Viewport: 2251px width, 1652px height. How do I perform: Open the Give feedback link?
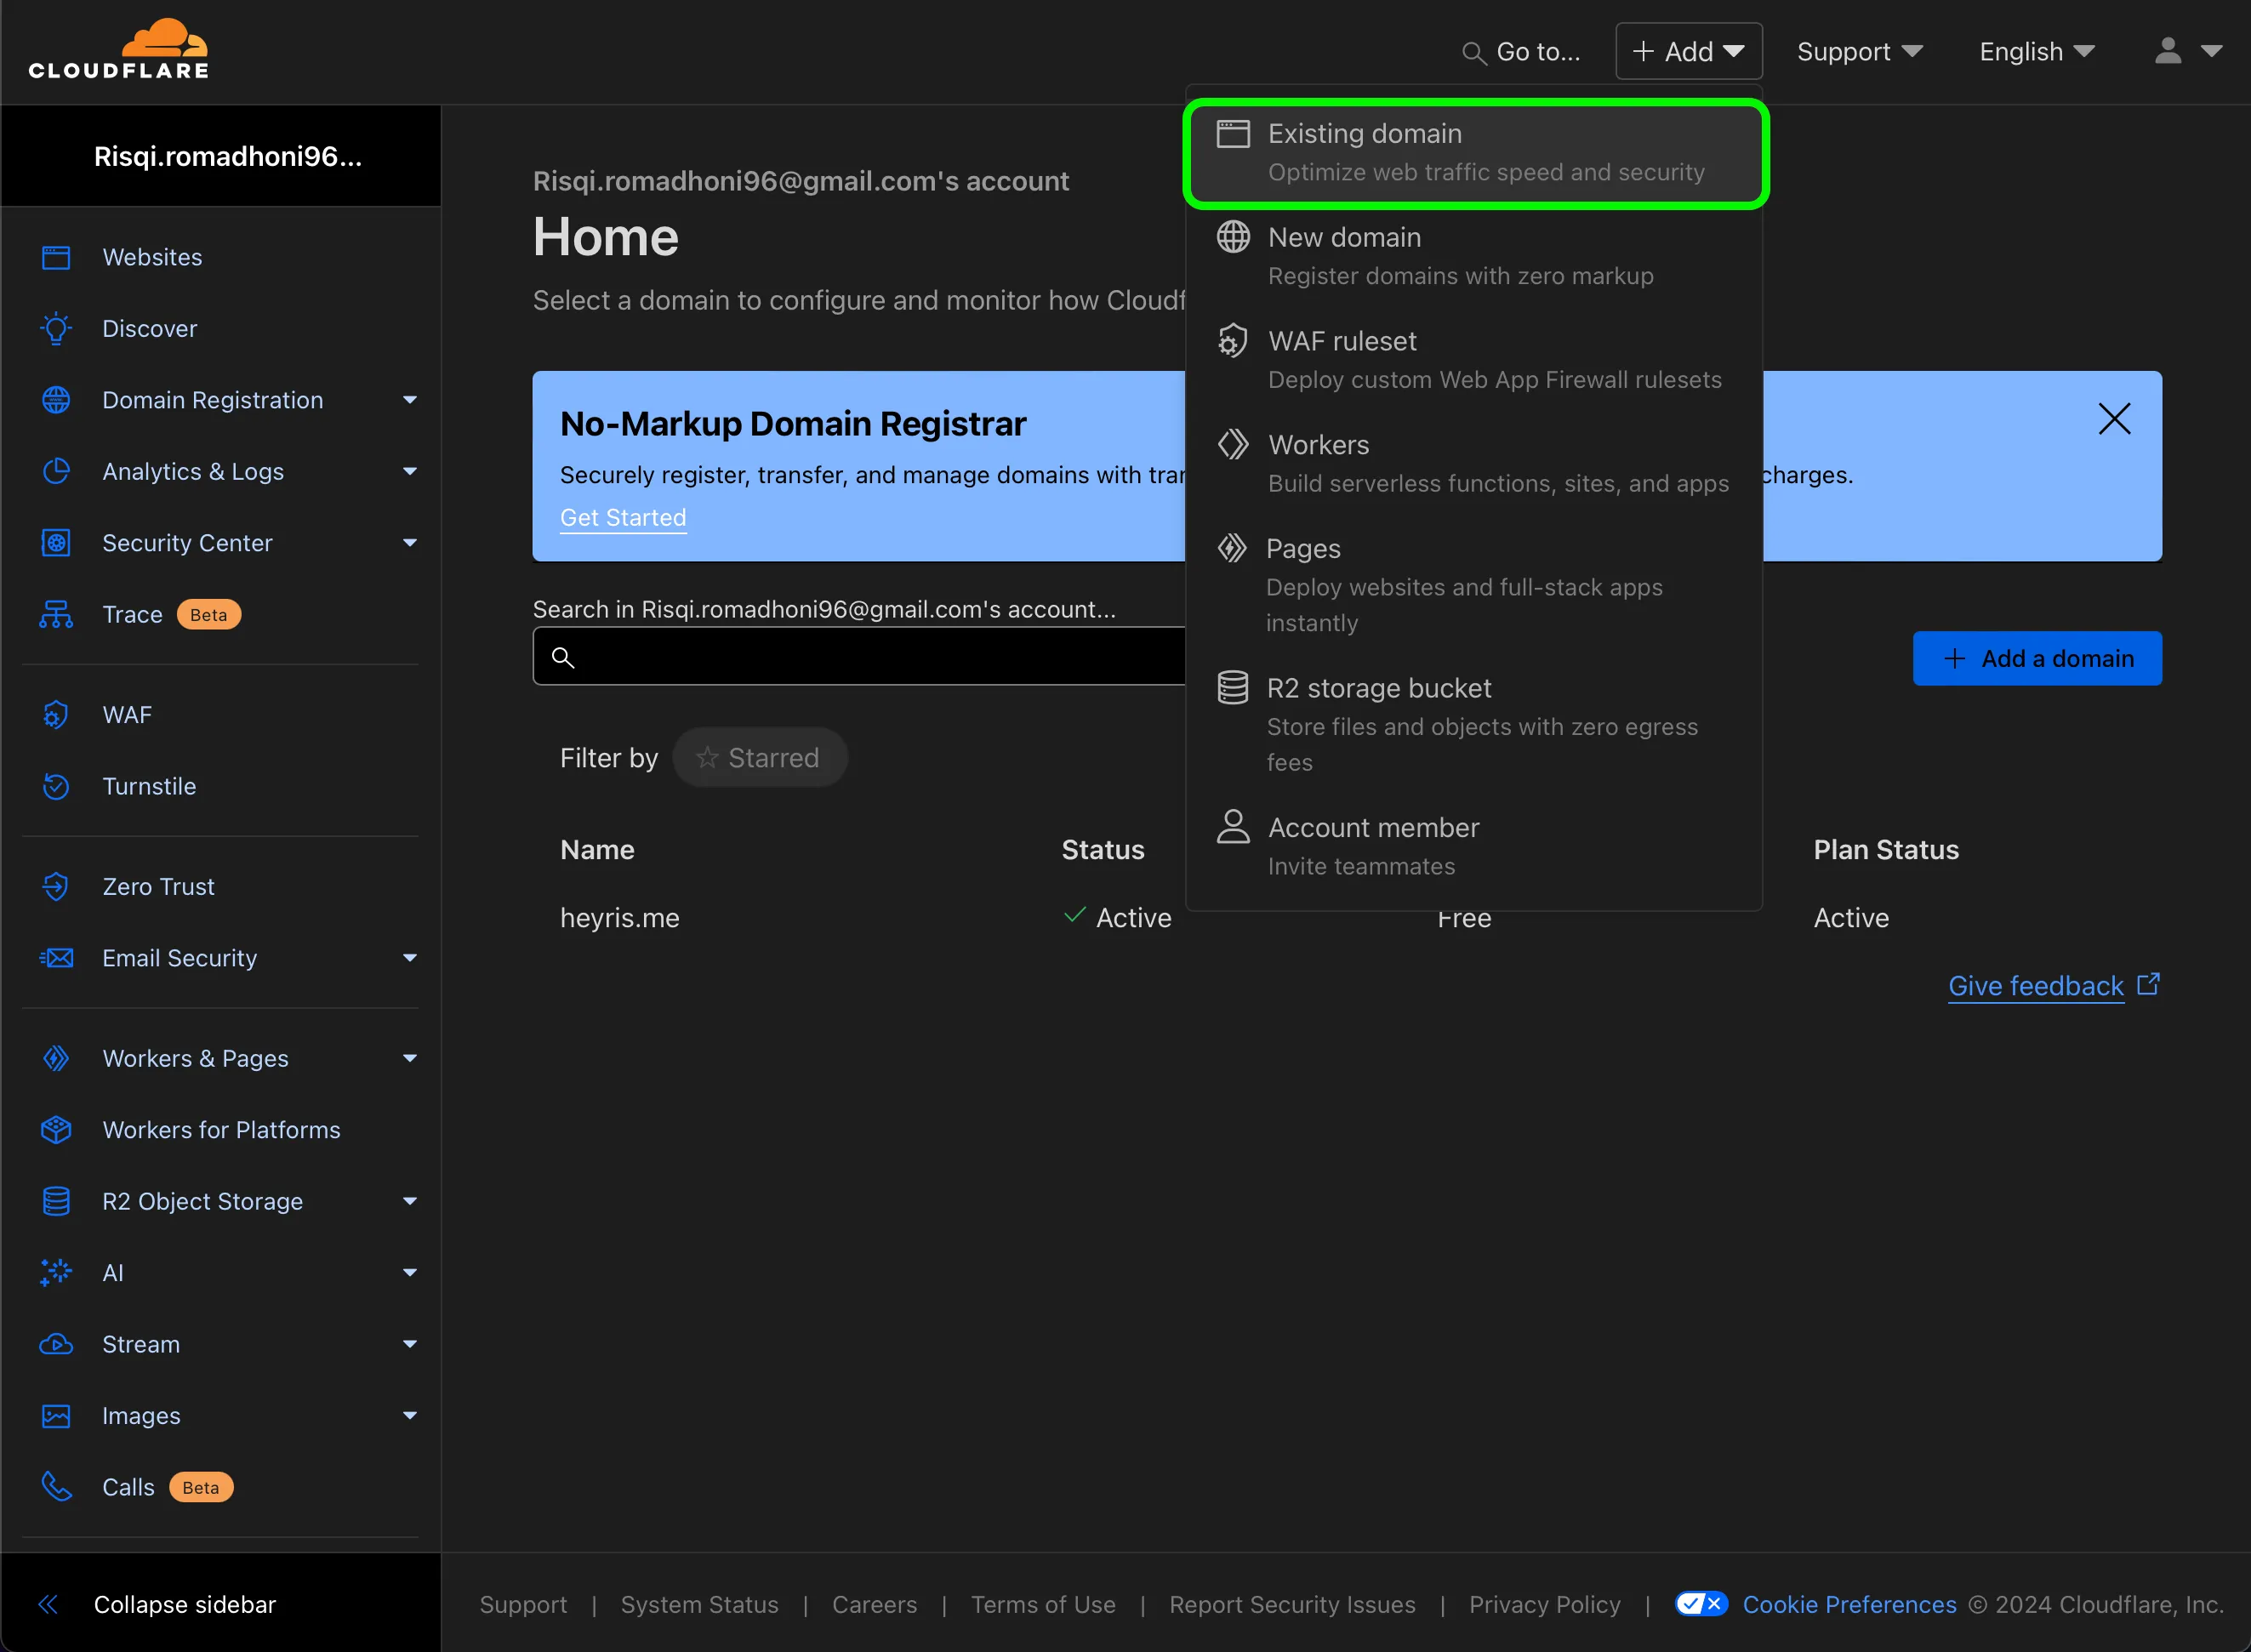[2034, 986]
